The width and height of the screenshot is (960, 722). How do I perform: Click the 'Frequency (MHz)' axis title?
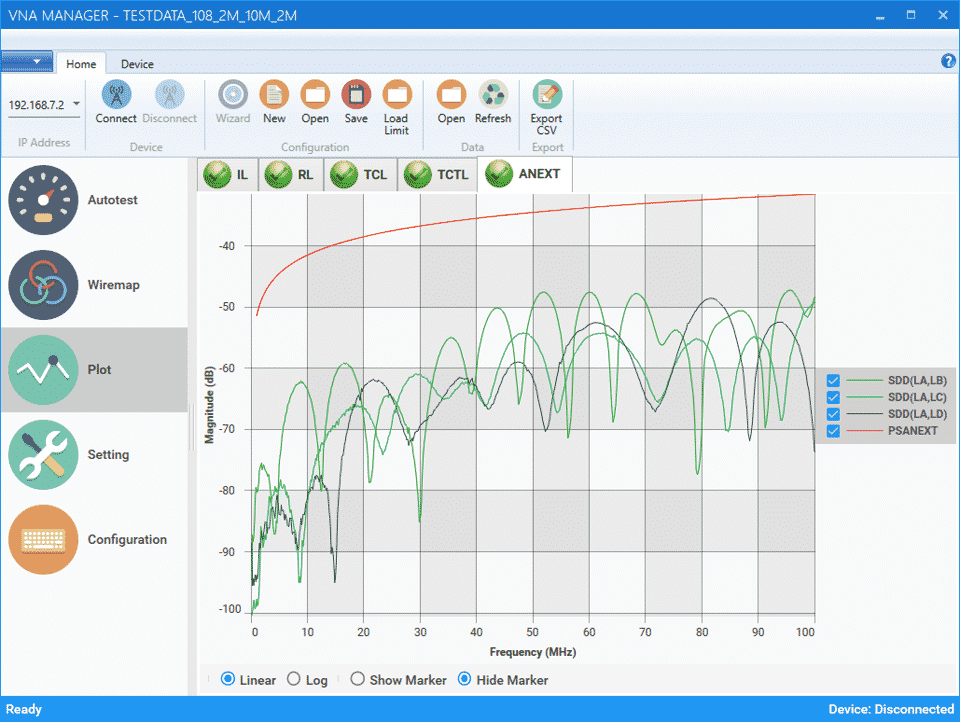(x=533, y=652)
